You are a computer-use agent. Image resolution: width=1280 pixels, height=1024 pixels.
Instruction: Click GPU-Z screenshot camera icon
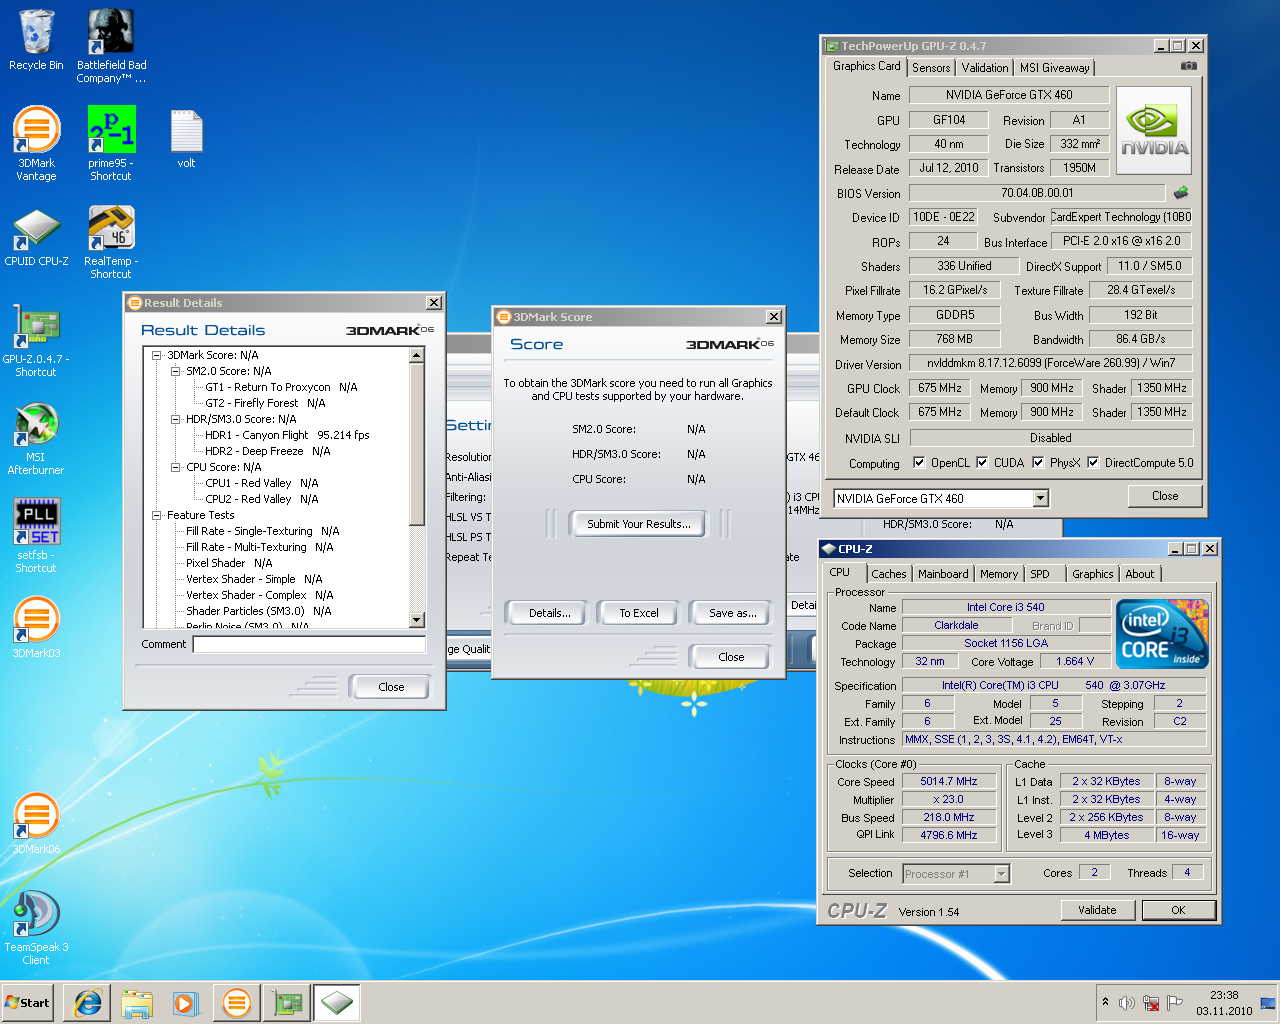coord(1188,66)
